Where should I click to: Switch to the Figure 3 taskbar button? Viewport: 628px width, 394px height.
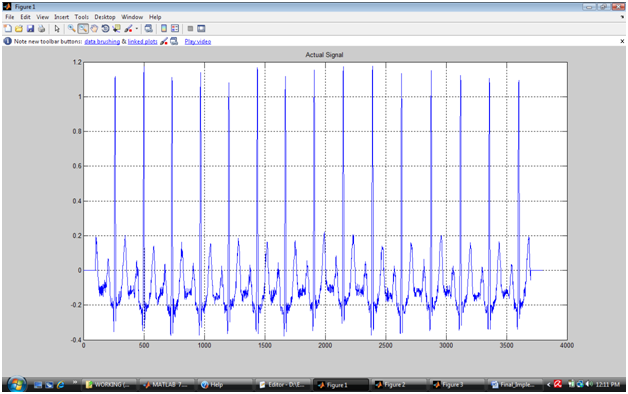click(456, 385)
